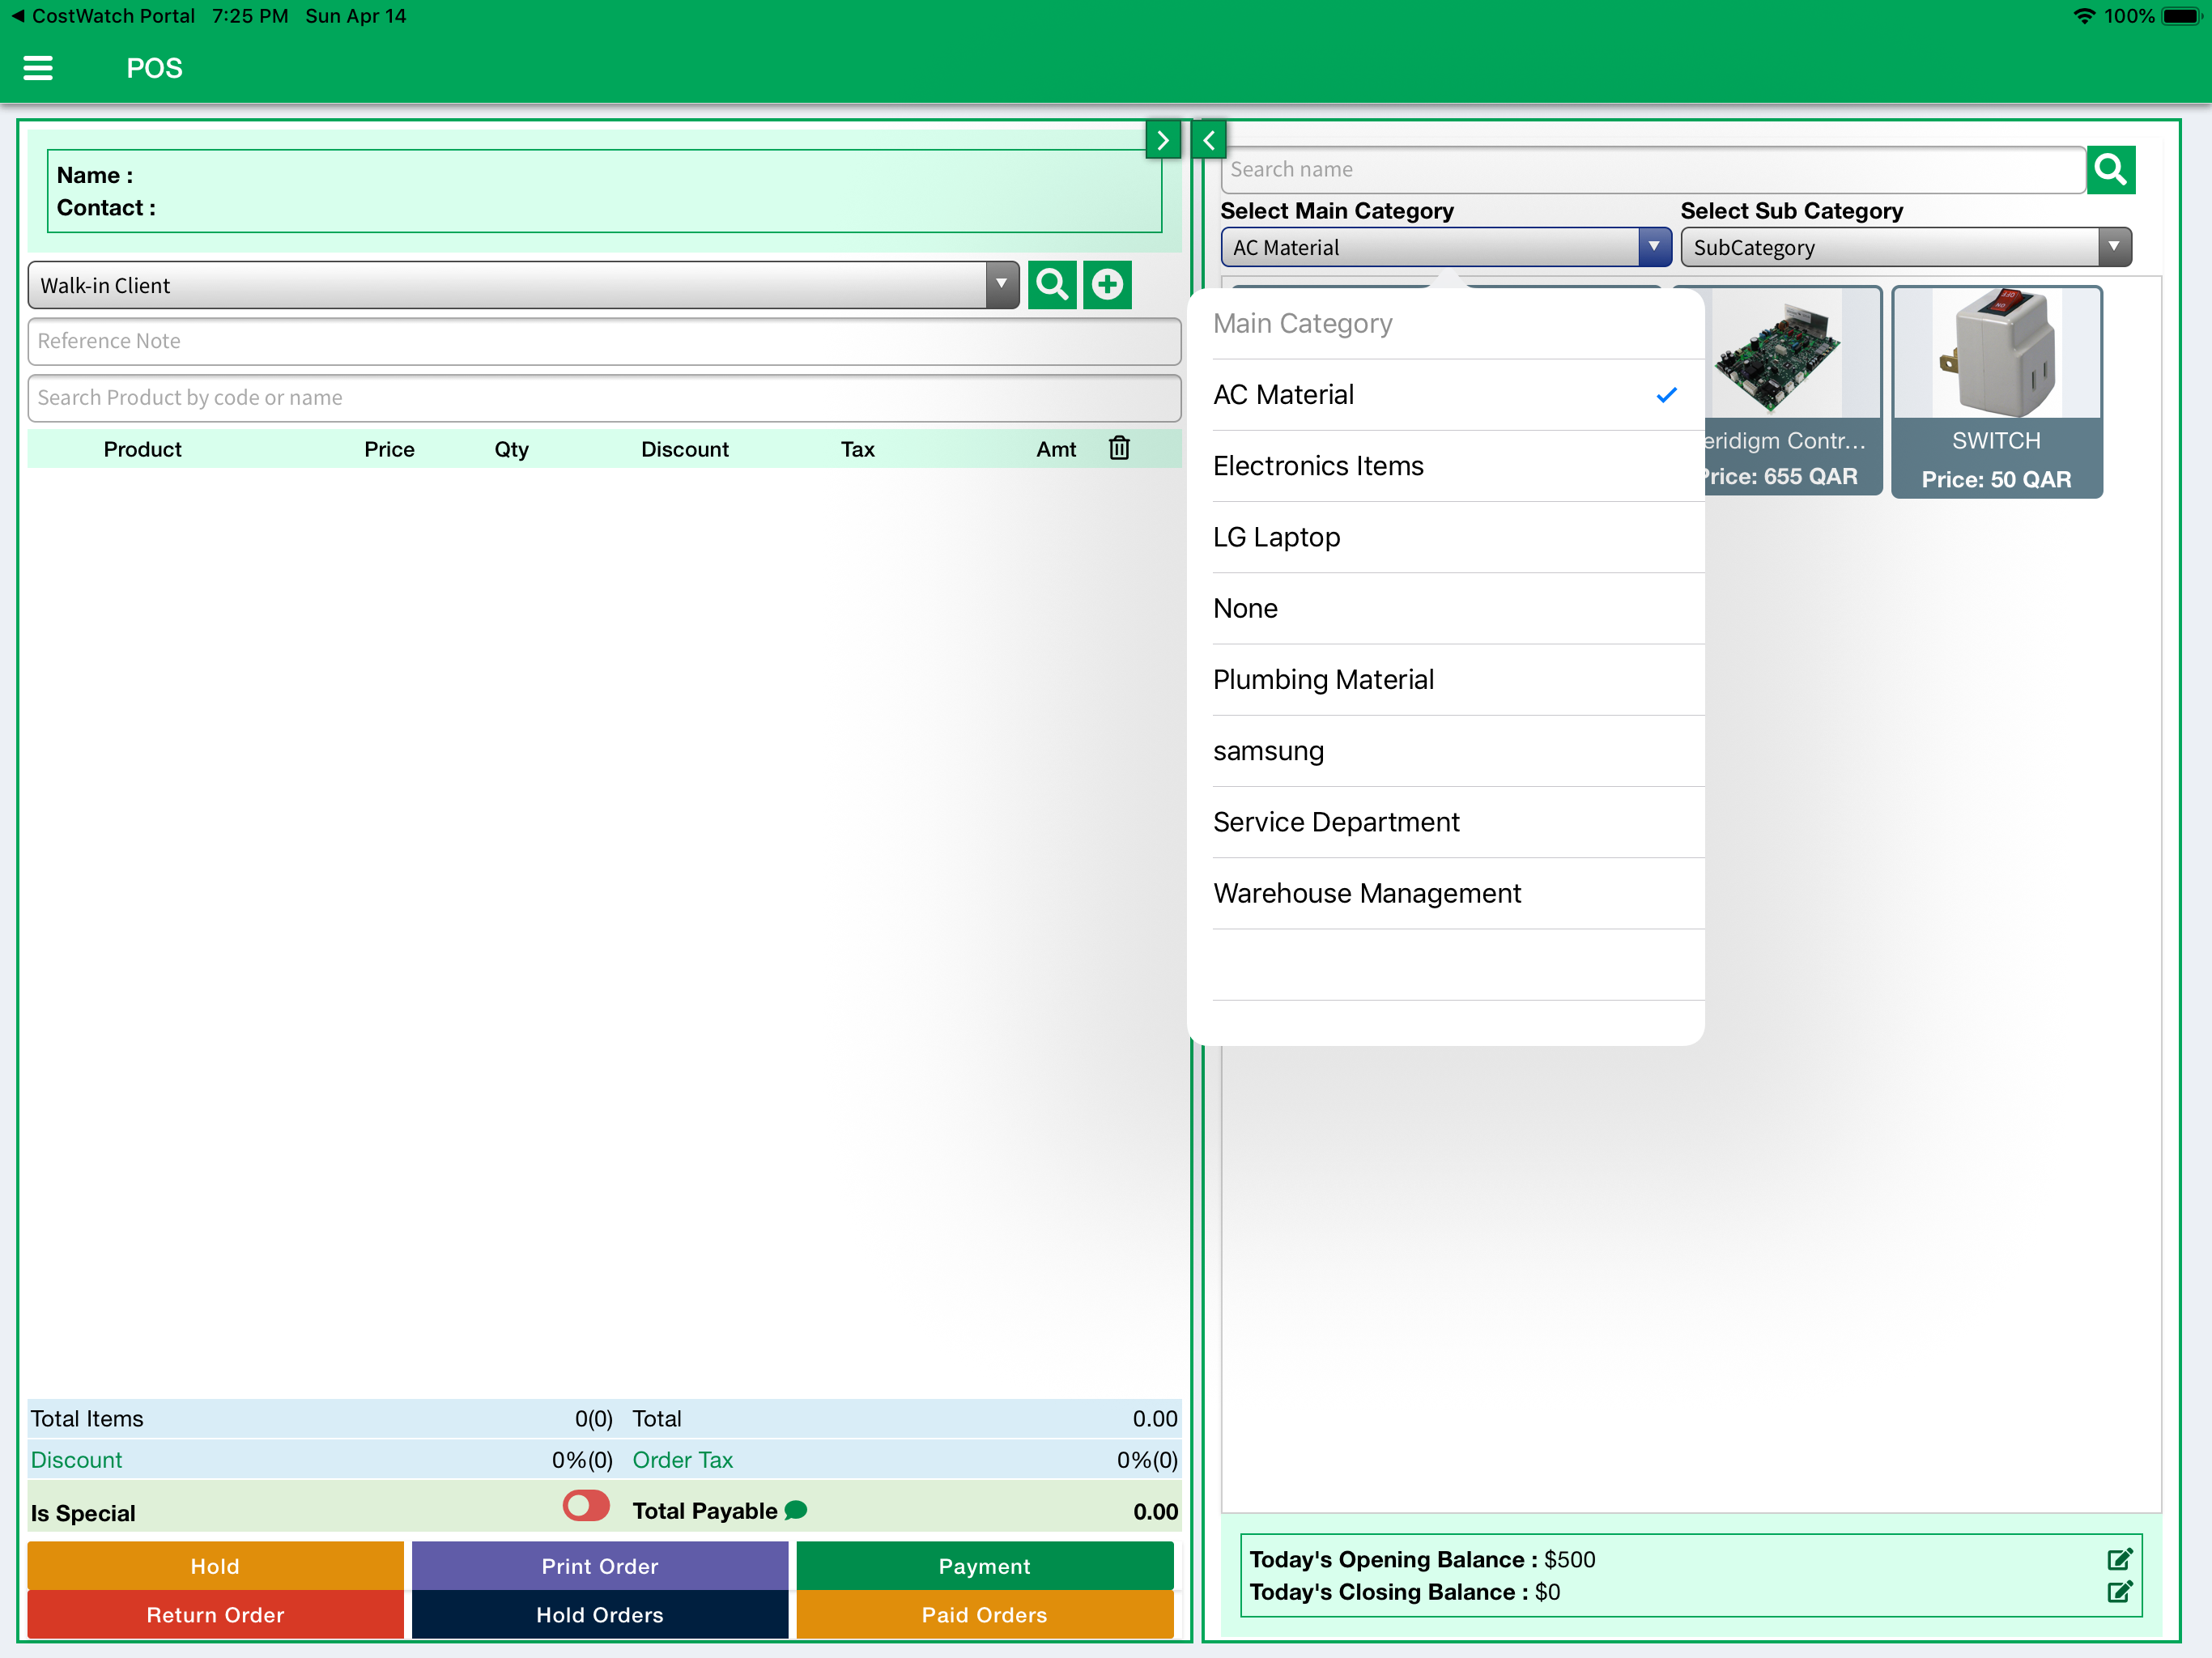This screenshot has width=2212, height=1658.
Task: Search client with the magnifier icon
Action: tap(1052, 285)
